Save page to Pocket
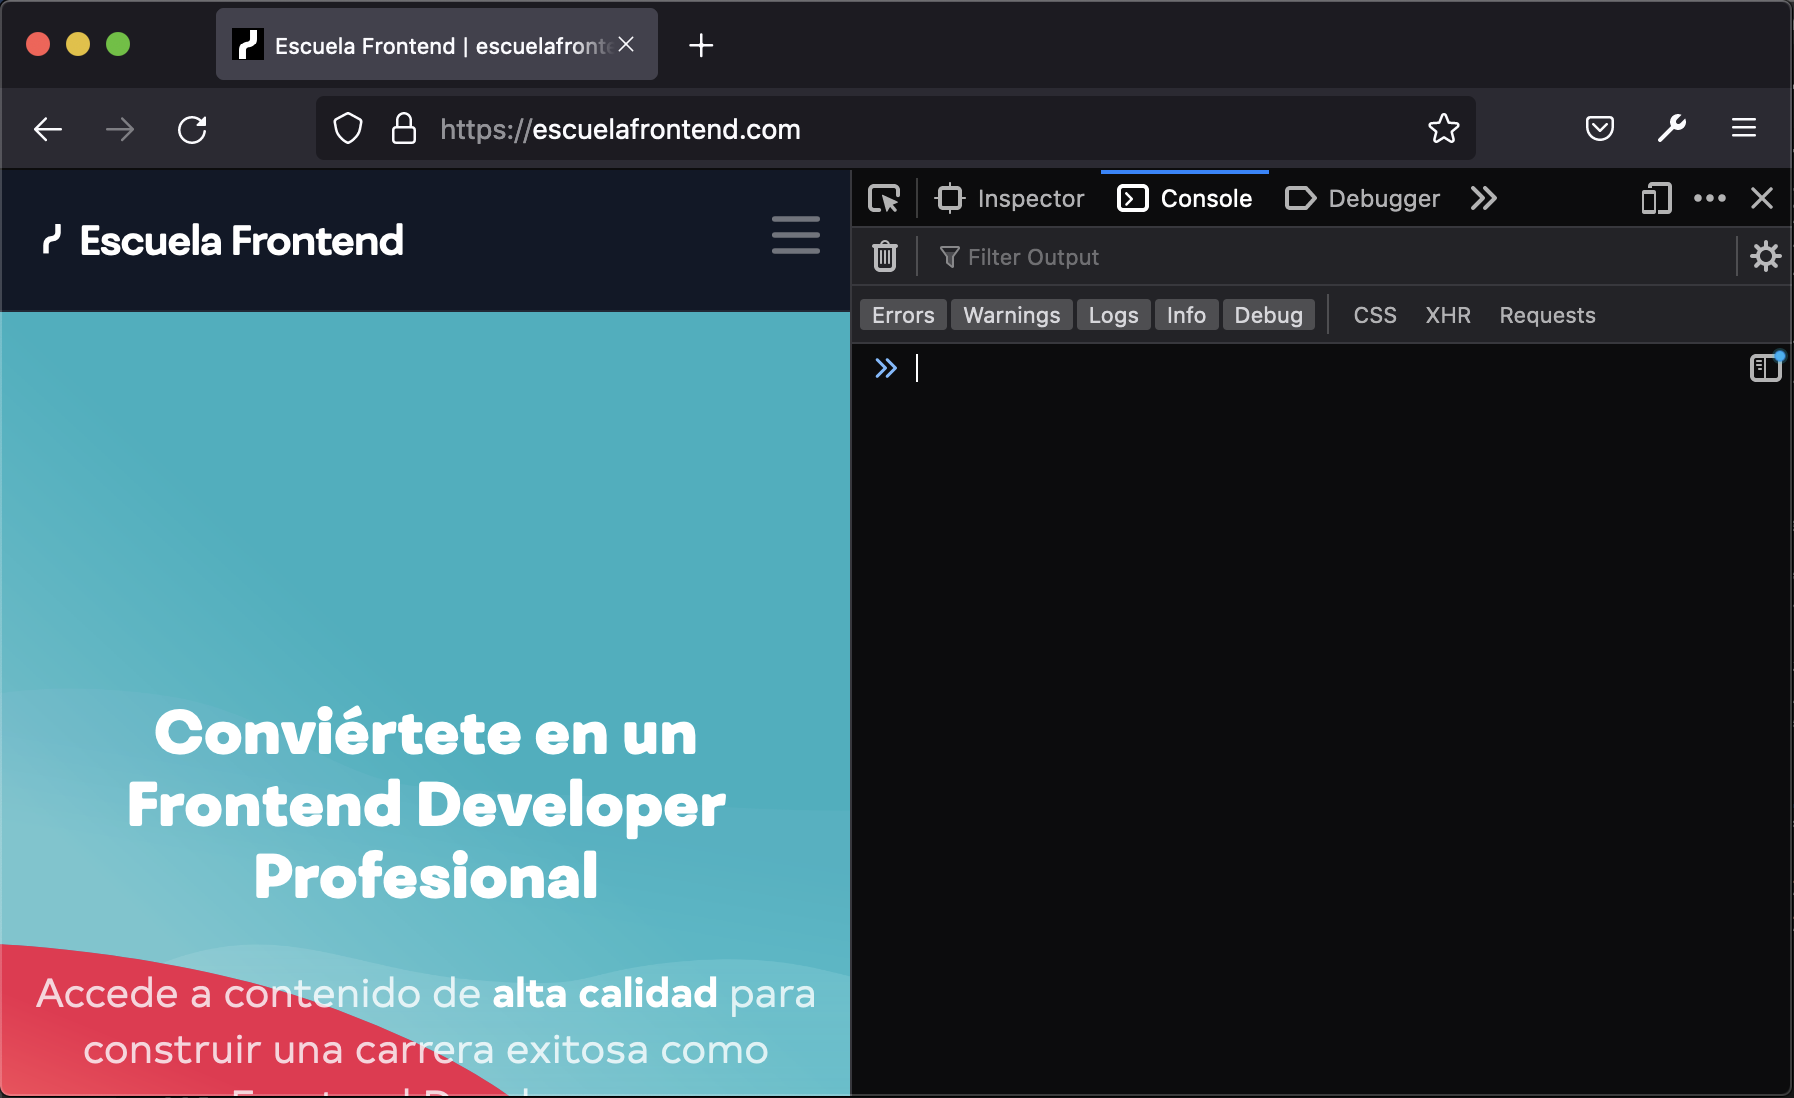 pos(1600,128)
